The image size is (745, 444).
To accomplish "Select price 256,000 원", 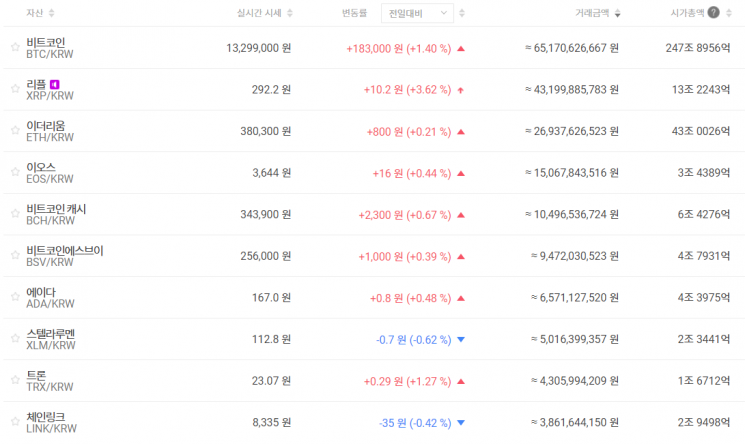I will (x=266, y=256).
